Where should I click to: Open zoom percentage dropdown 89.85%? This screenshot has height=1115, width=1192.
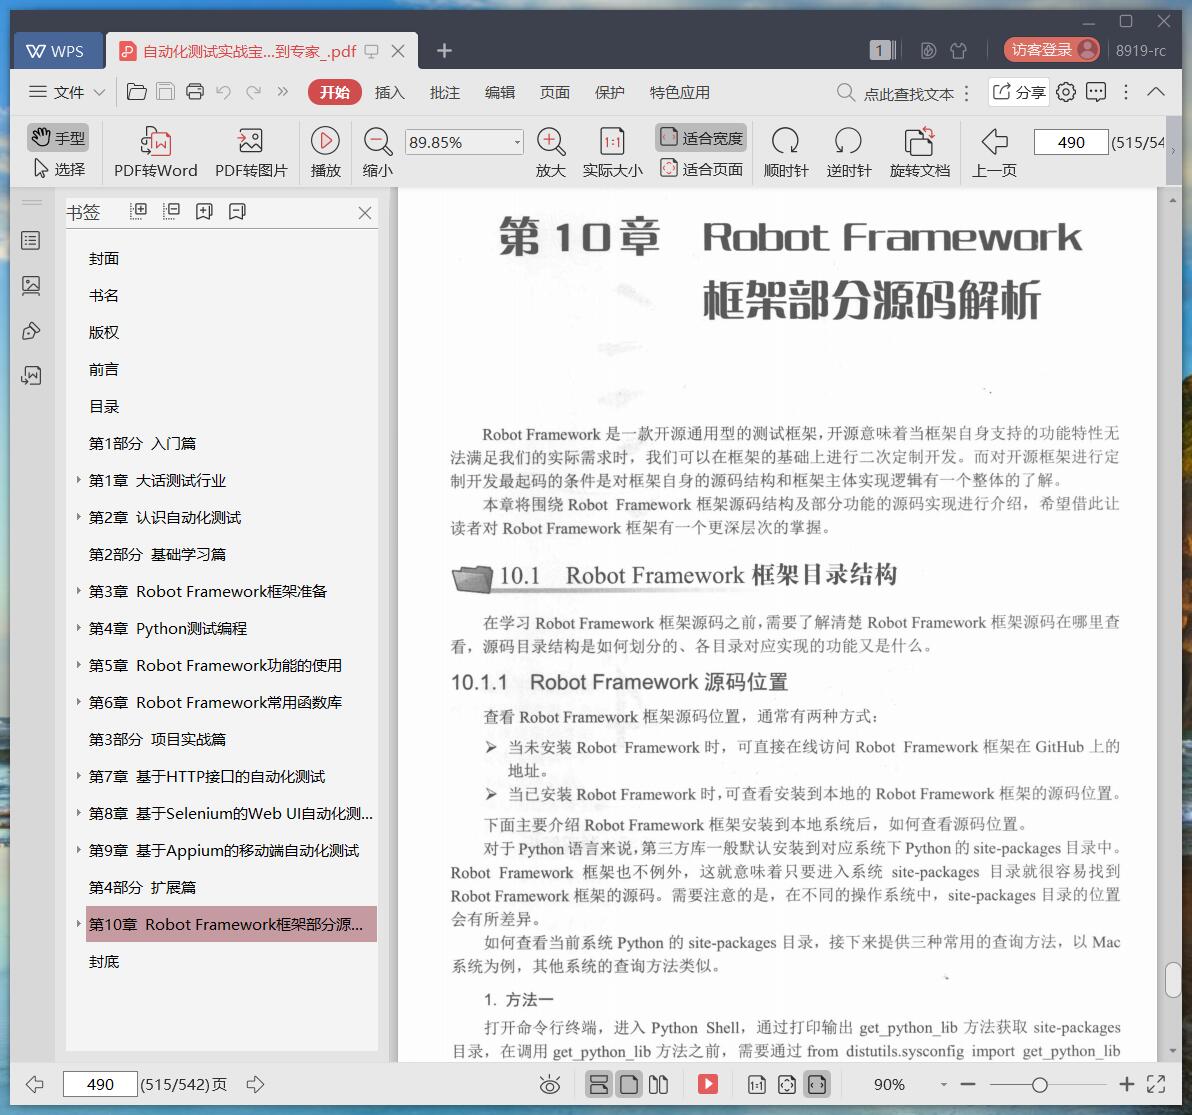point(517,142)
